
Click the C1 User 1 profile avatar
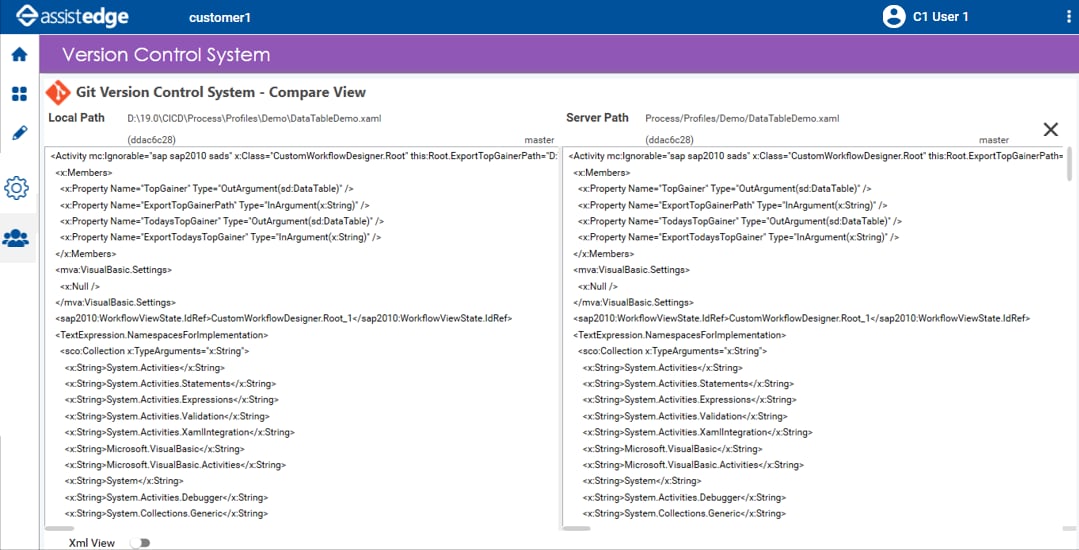tap(894, 17)
